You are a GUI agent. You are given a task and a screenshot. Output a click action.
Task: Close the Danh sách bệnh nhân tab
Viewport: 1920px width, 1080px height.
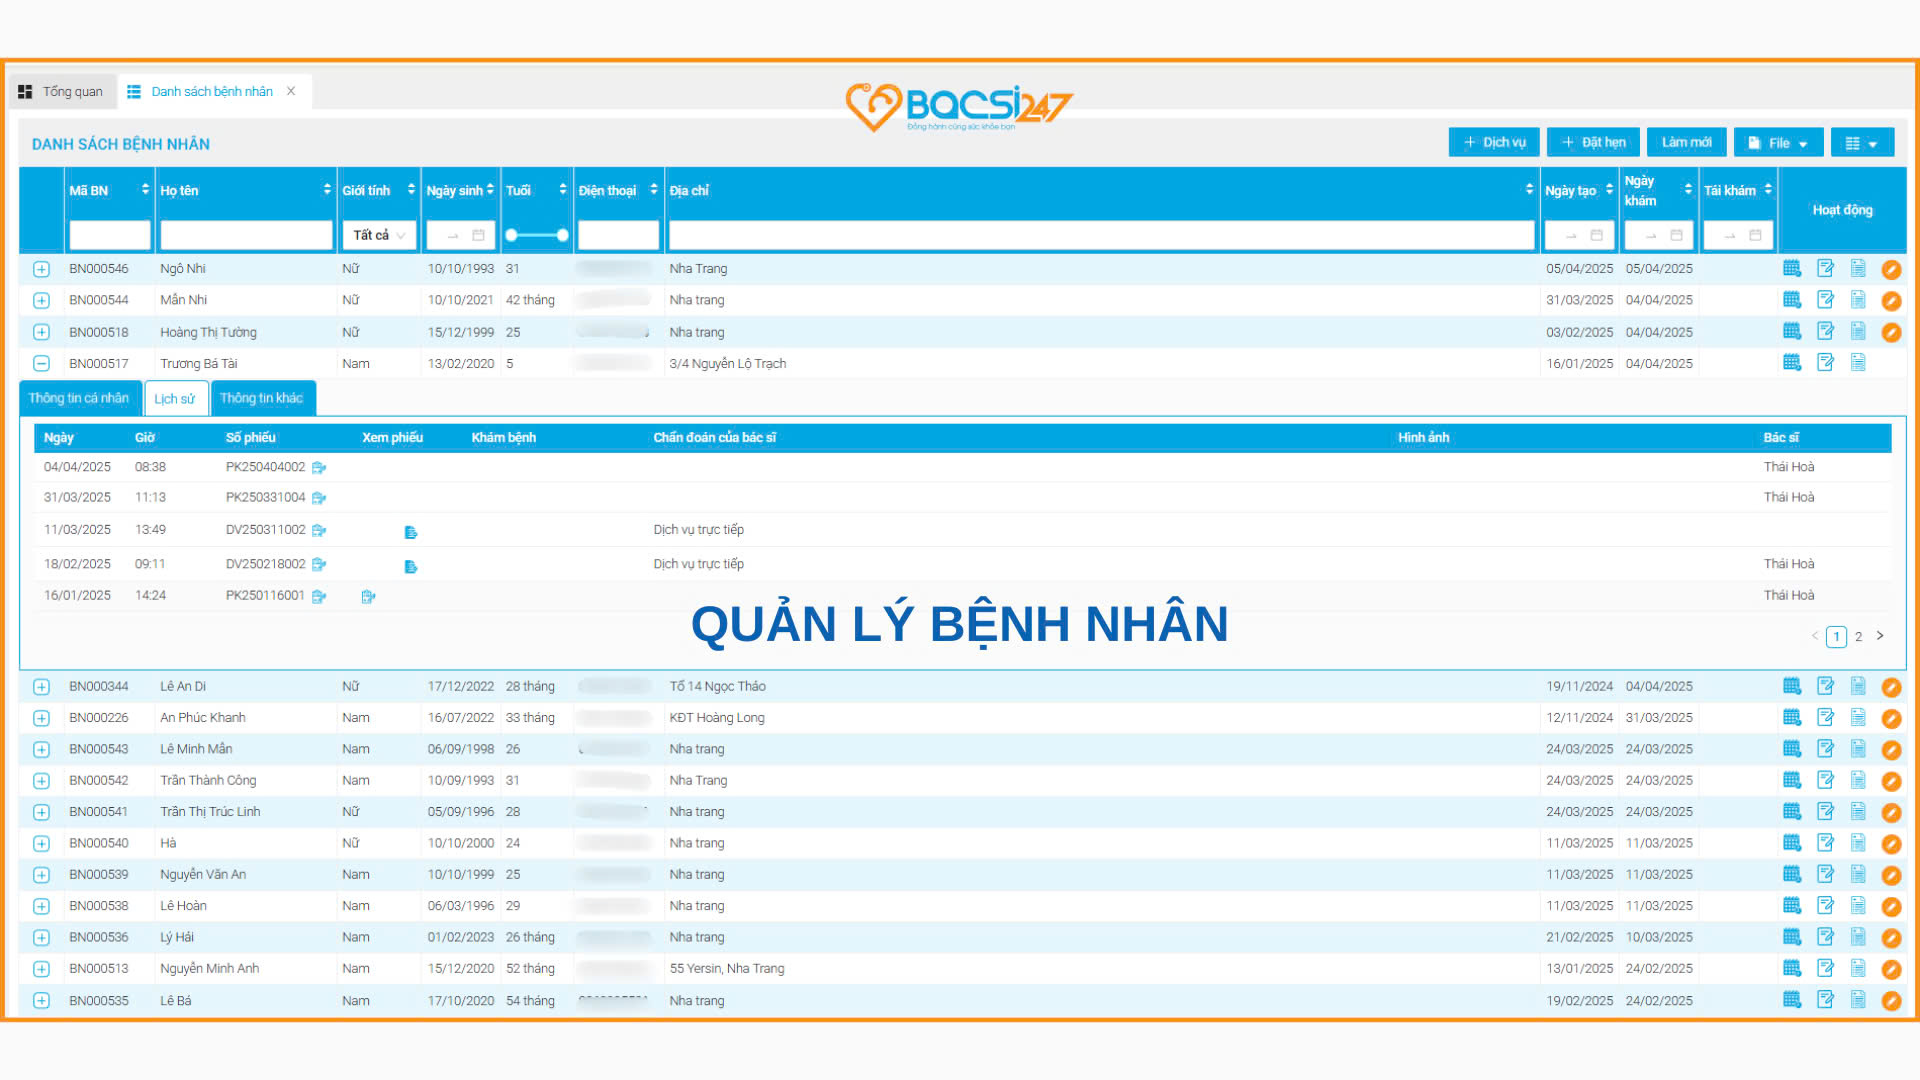(x=291, y=91)
